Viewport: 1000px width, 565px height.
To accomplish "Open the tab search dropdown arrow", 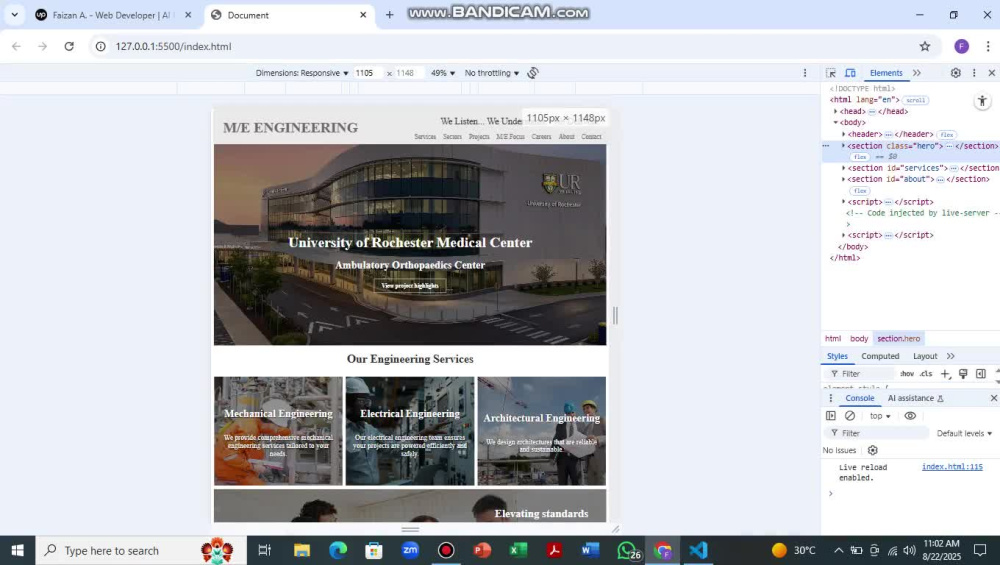I will (14, 15).
